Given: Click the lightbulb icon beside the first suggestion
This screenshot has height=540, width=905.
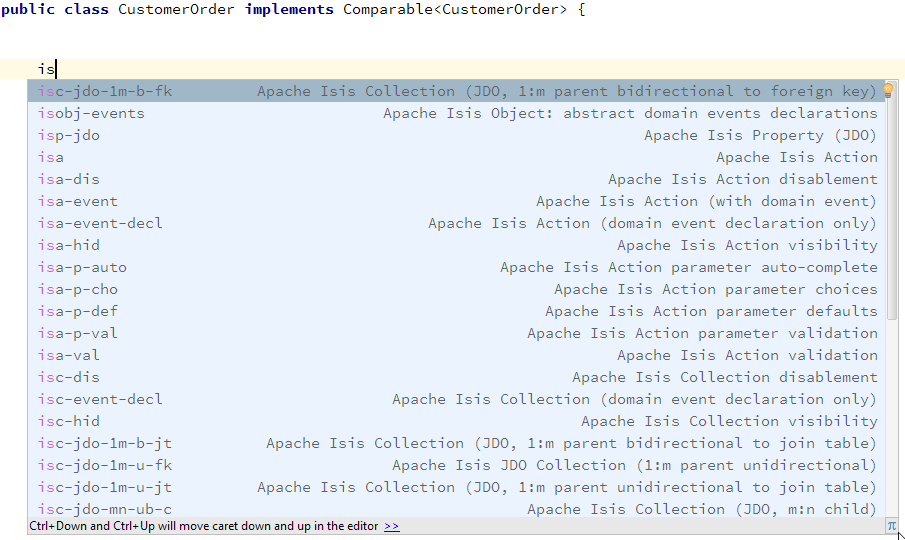Looking at the screenshot, I should pos(888,91).
